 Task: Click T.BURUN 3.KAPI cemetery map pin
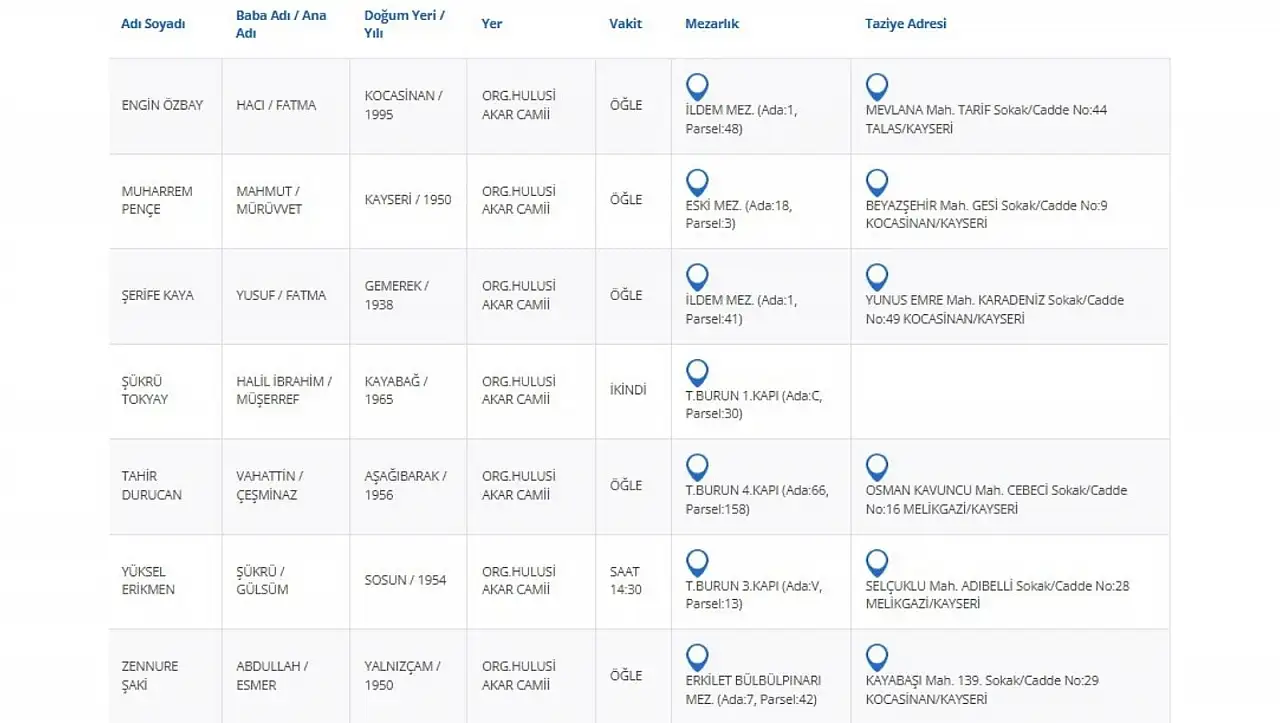click(697, 564)
